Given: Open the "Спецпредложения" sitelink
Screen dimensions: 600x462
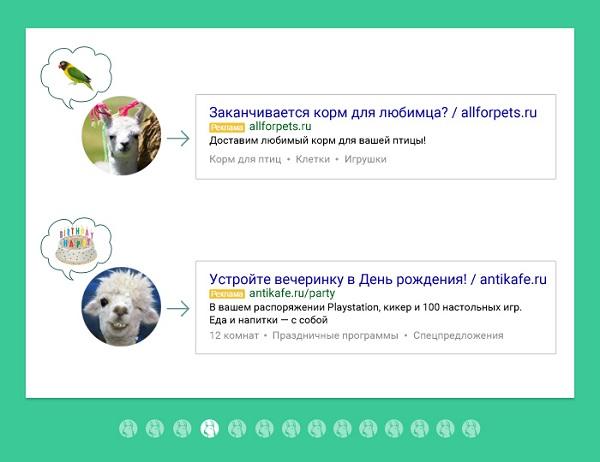Looking at the screenshot, I should point(458,336).
